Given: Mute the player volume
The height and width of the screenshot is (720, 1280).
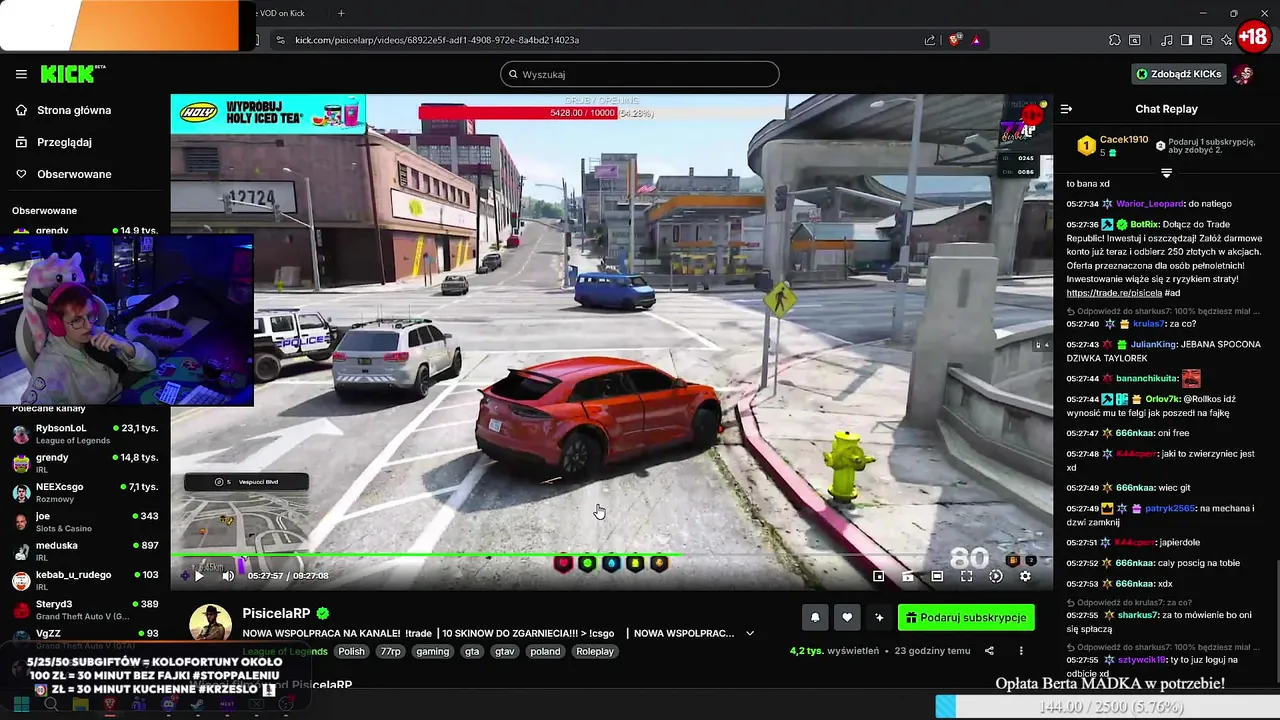Looking at the screenshot, I should pyautogui.click(x=228, y=575).
